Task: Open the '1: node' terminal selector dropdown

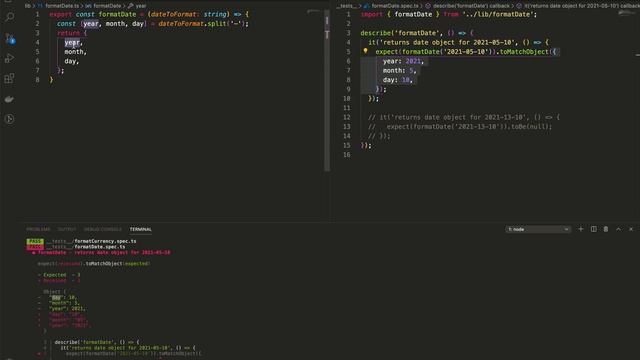Action: click(x=538, y=229)
